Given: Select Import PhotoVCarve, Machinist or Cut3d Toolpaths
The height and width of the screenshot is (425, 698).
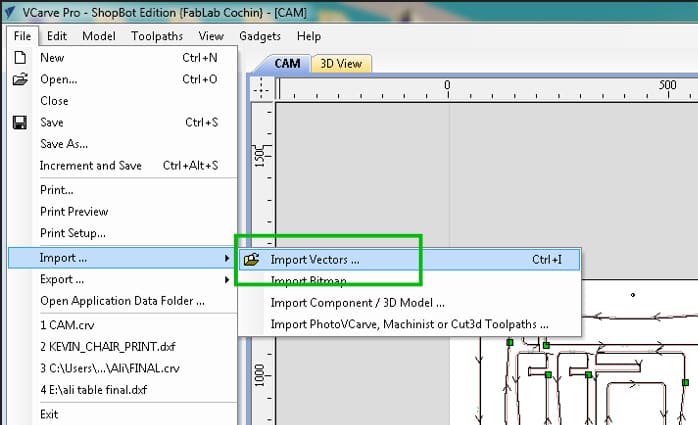Looking at the screenshot, I should 410,324.
